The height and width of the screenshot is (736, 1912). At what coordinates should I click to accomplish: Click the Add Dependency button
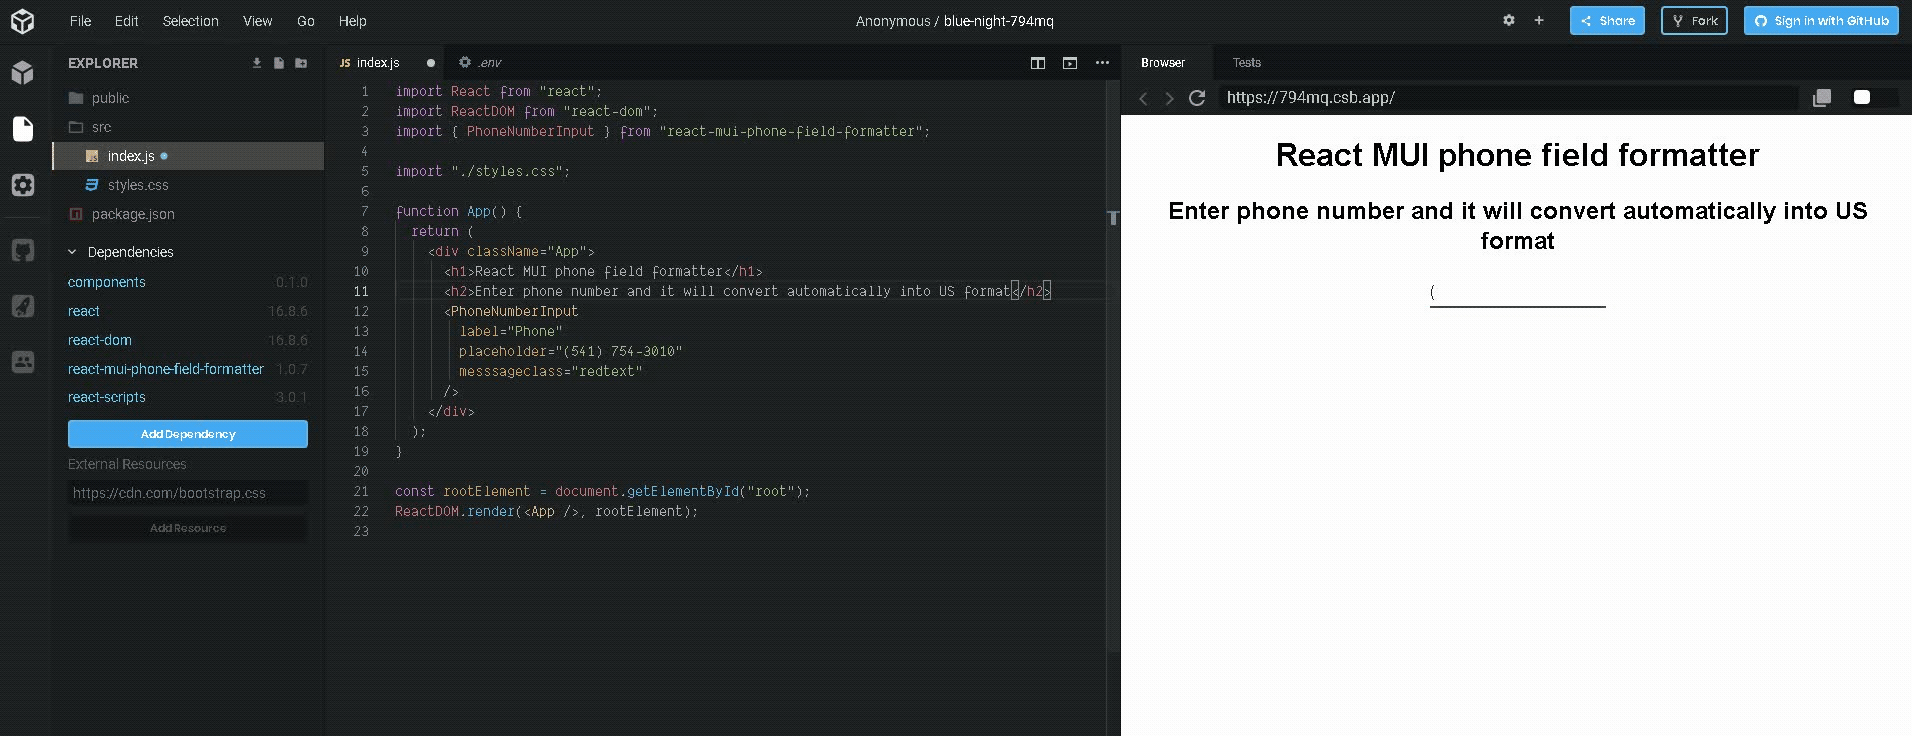188,434
